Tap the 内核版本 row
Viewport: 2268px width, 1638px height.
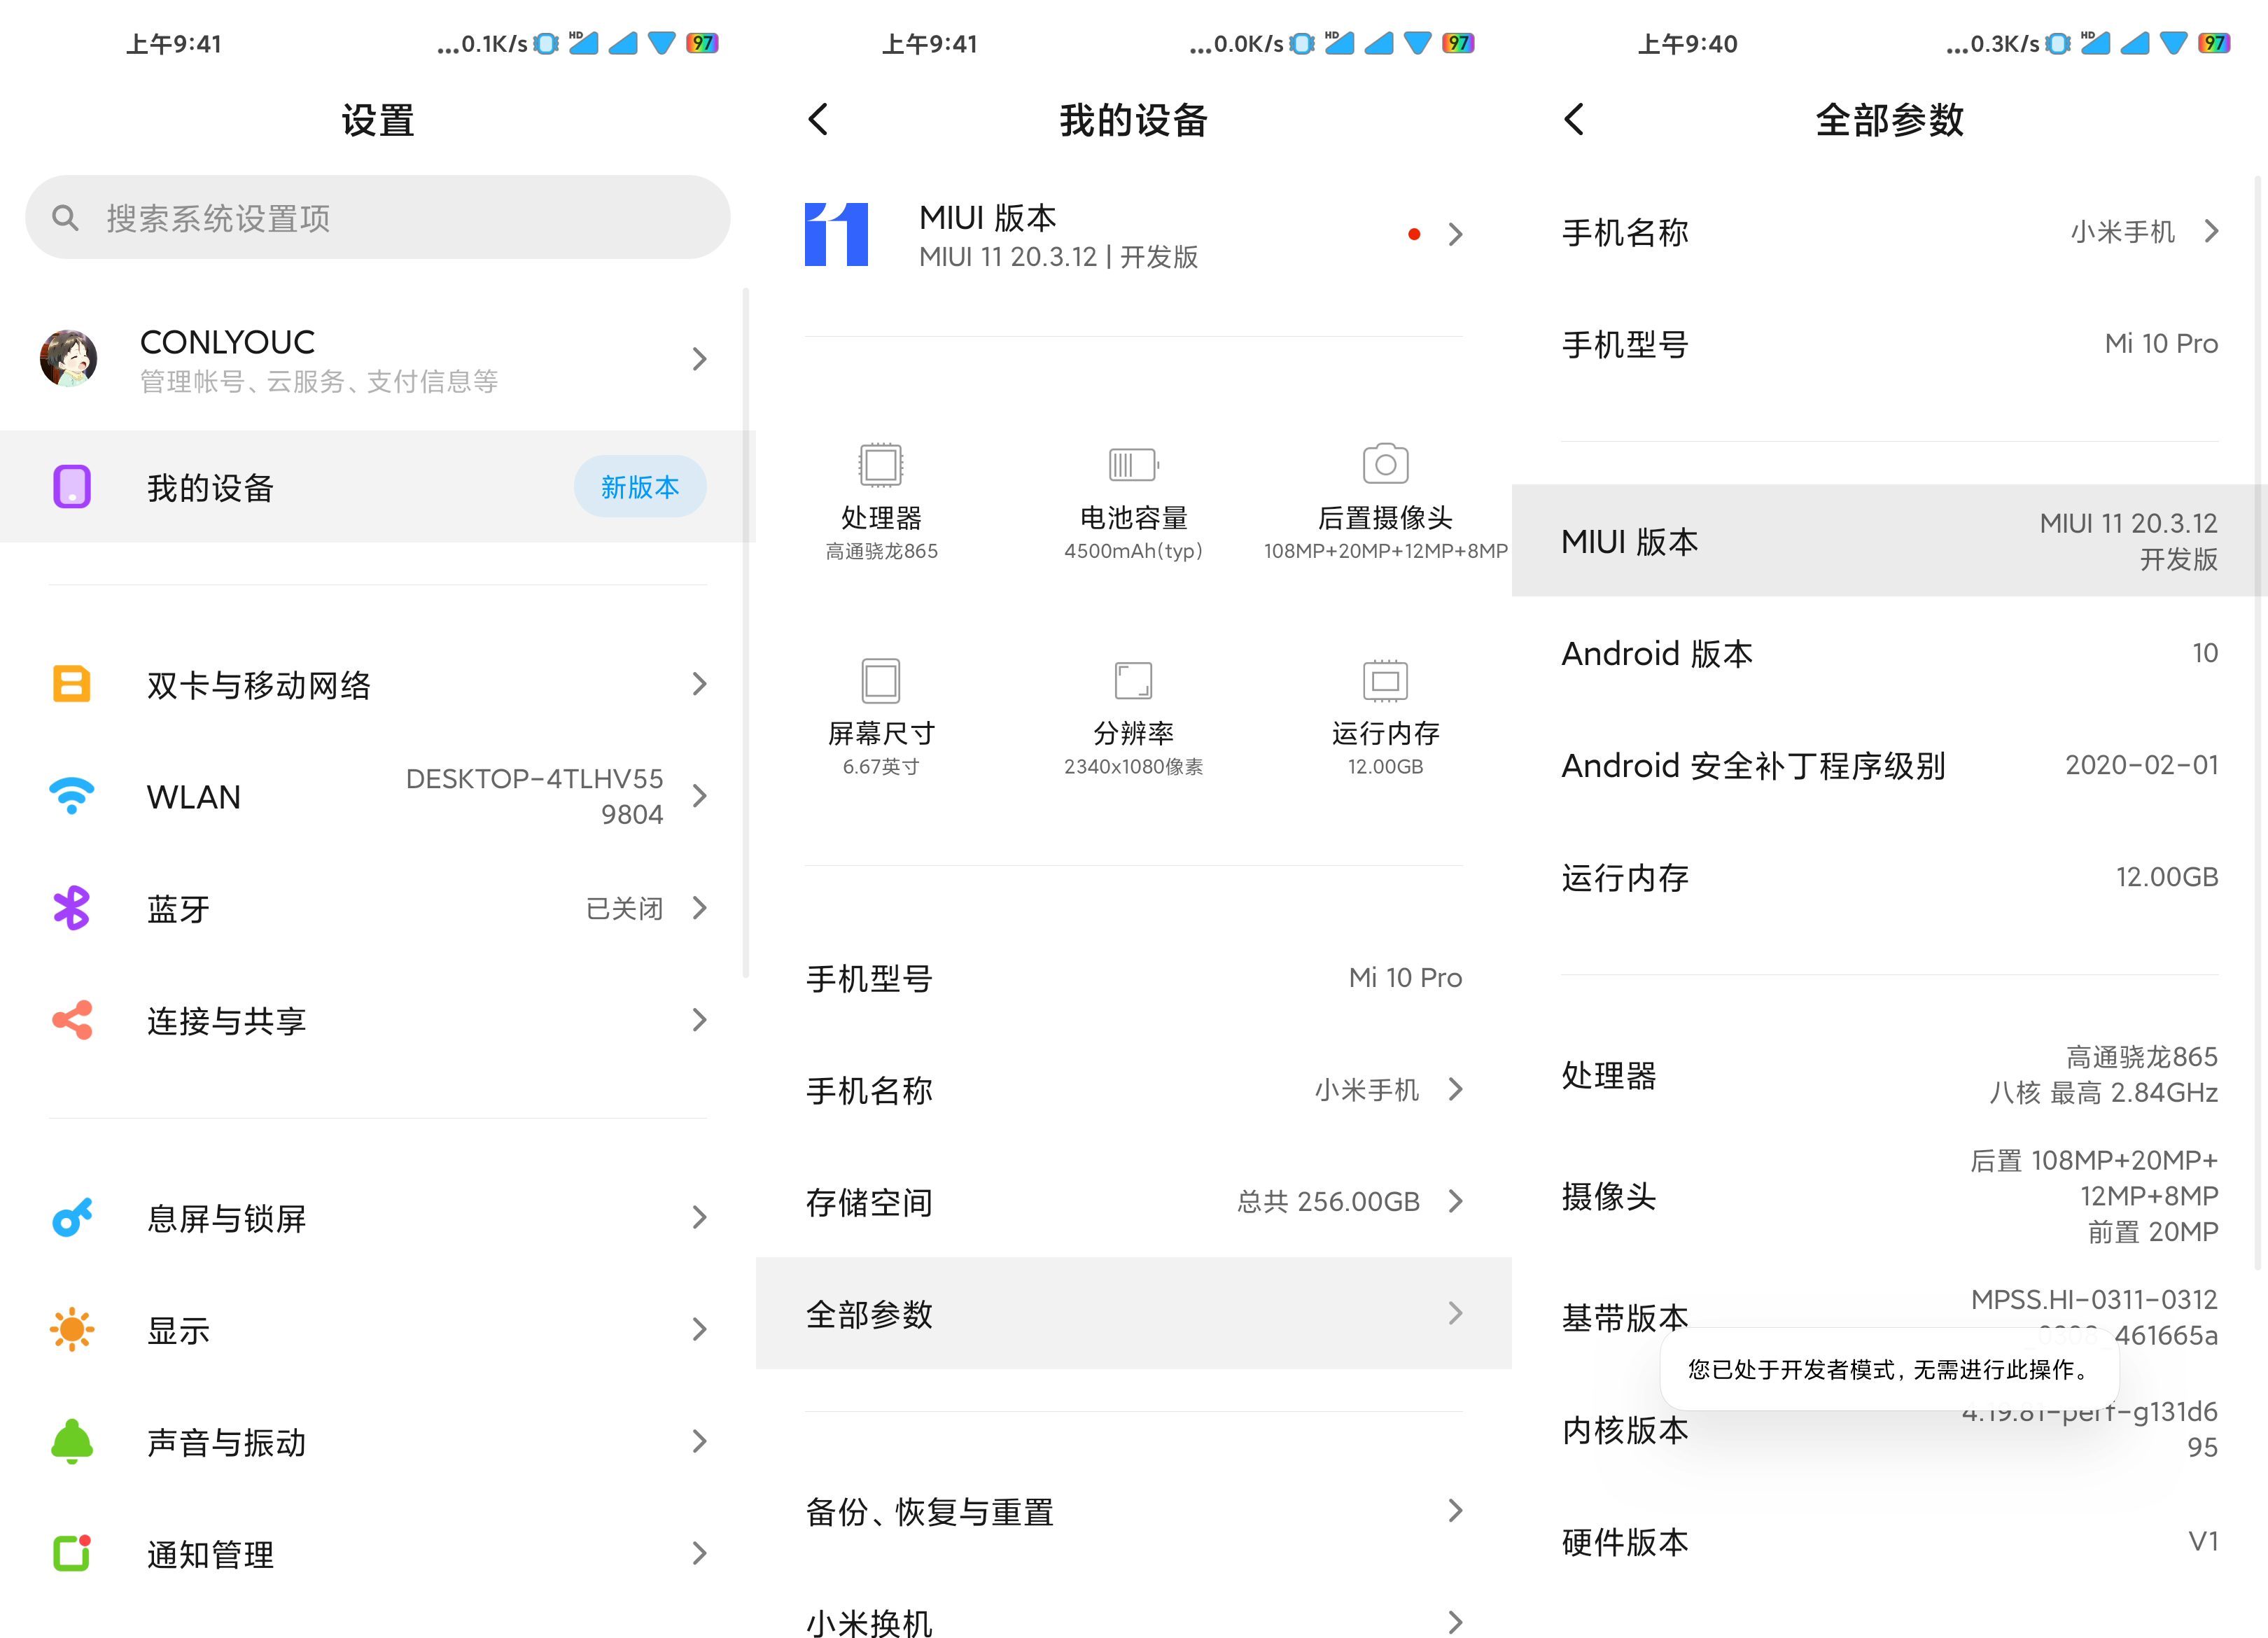coord(1890,1429)
